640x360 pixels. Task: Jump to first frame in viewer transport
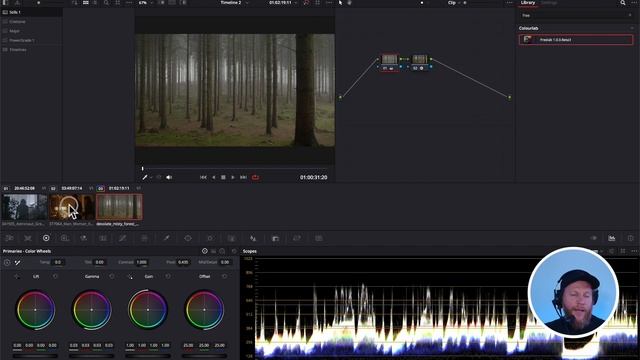tap(203, 177)
